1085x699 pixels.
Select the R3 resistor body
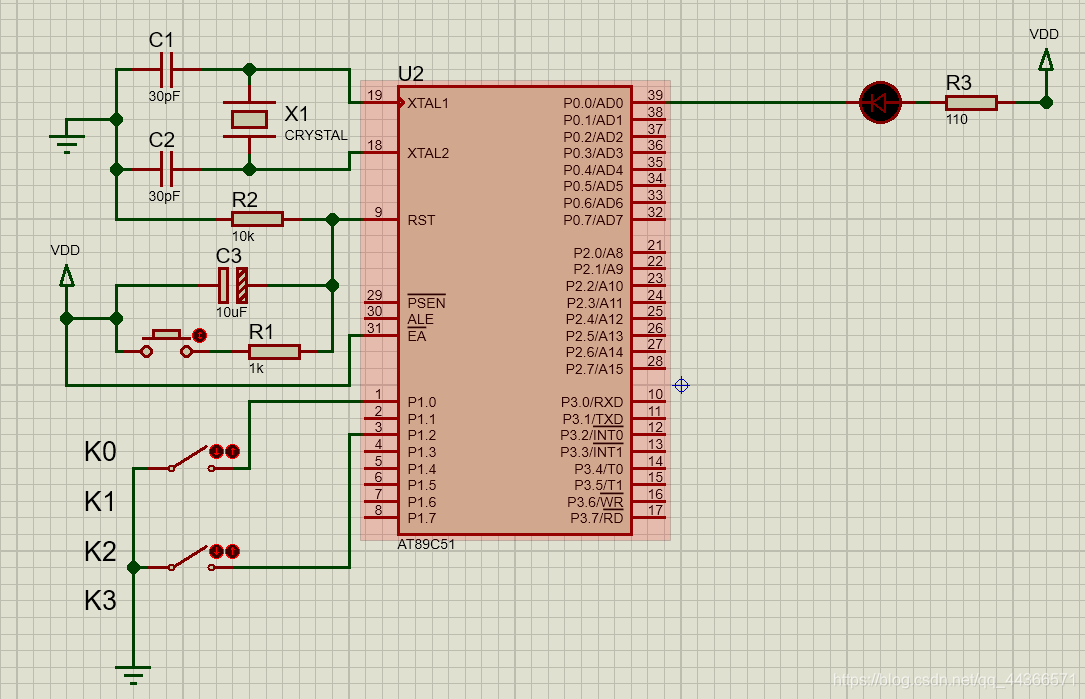point(972,103)
